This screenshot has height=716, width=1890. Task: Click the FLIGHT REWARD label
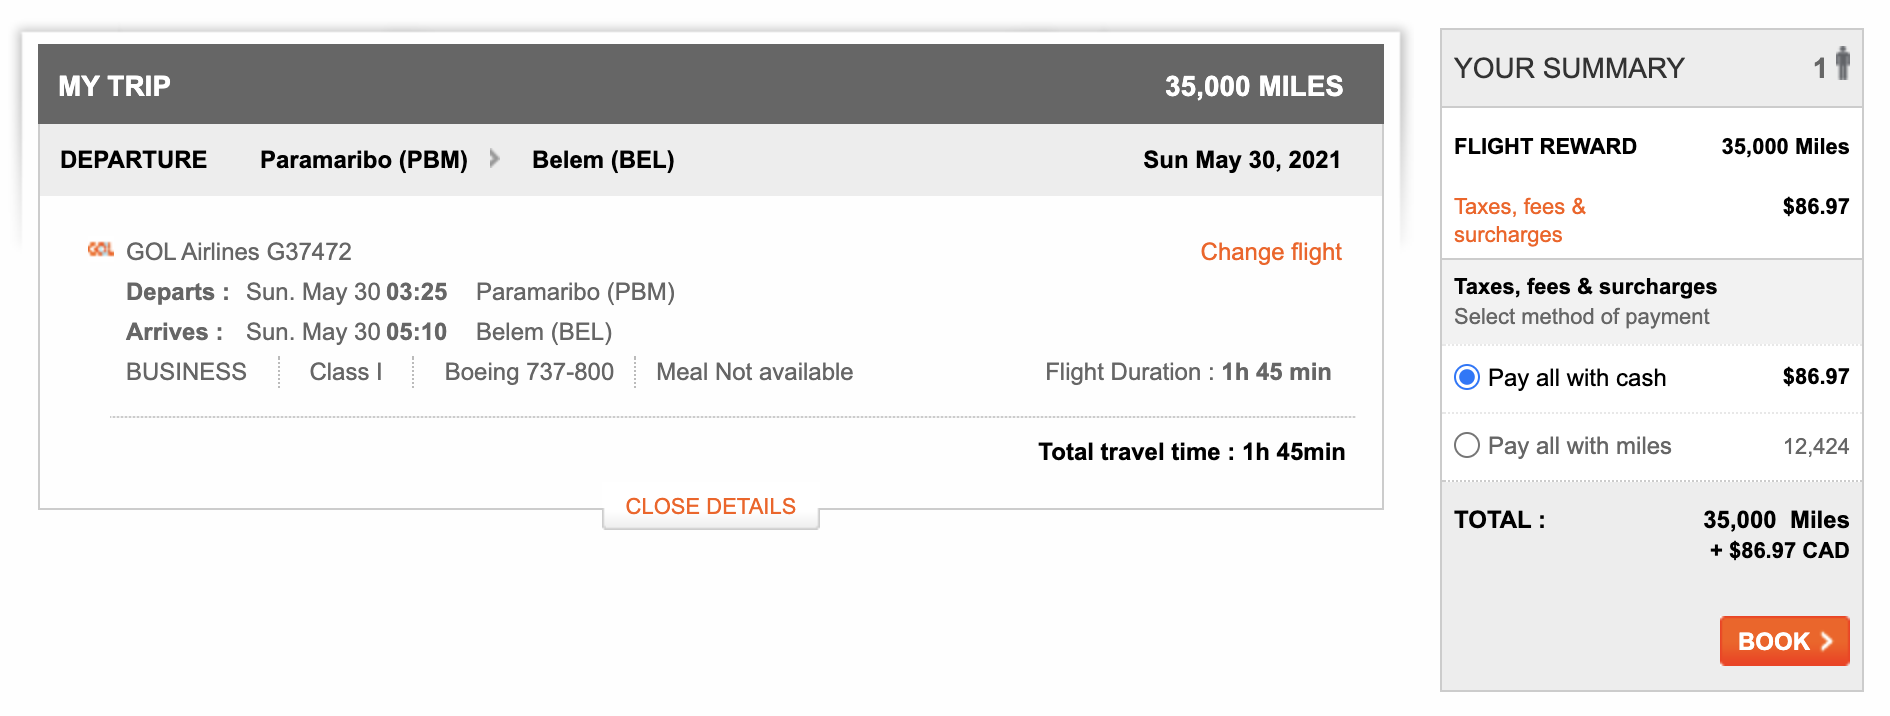pos(1545,147)
